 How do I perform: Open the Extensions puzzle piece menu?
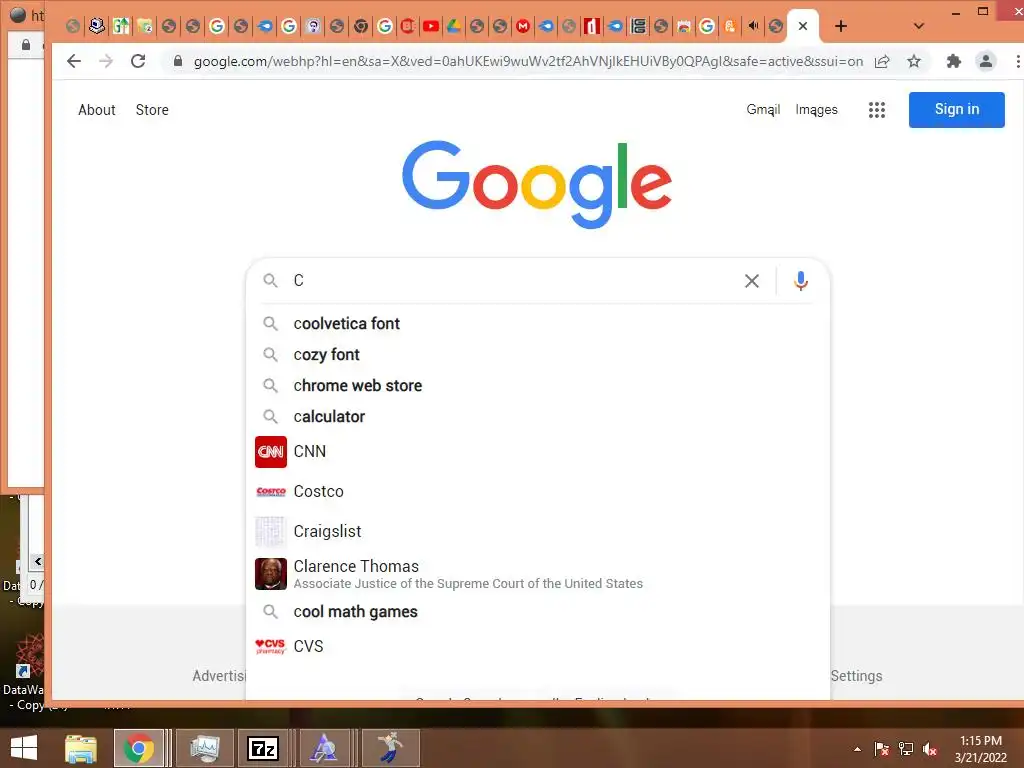tap(953, 61)
